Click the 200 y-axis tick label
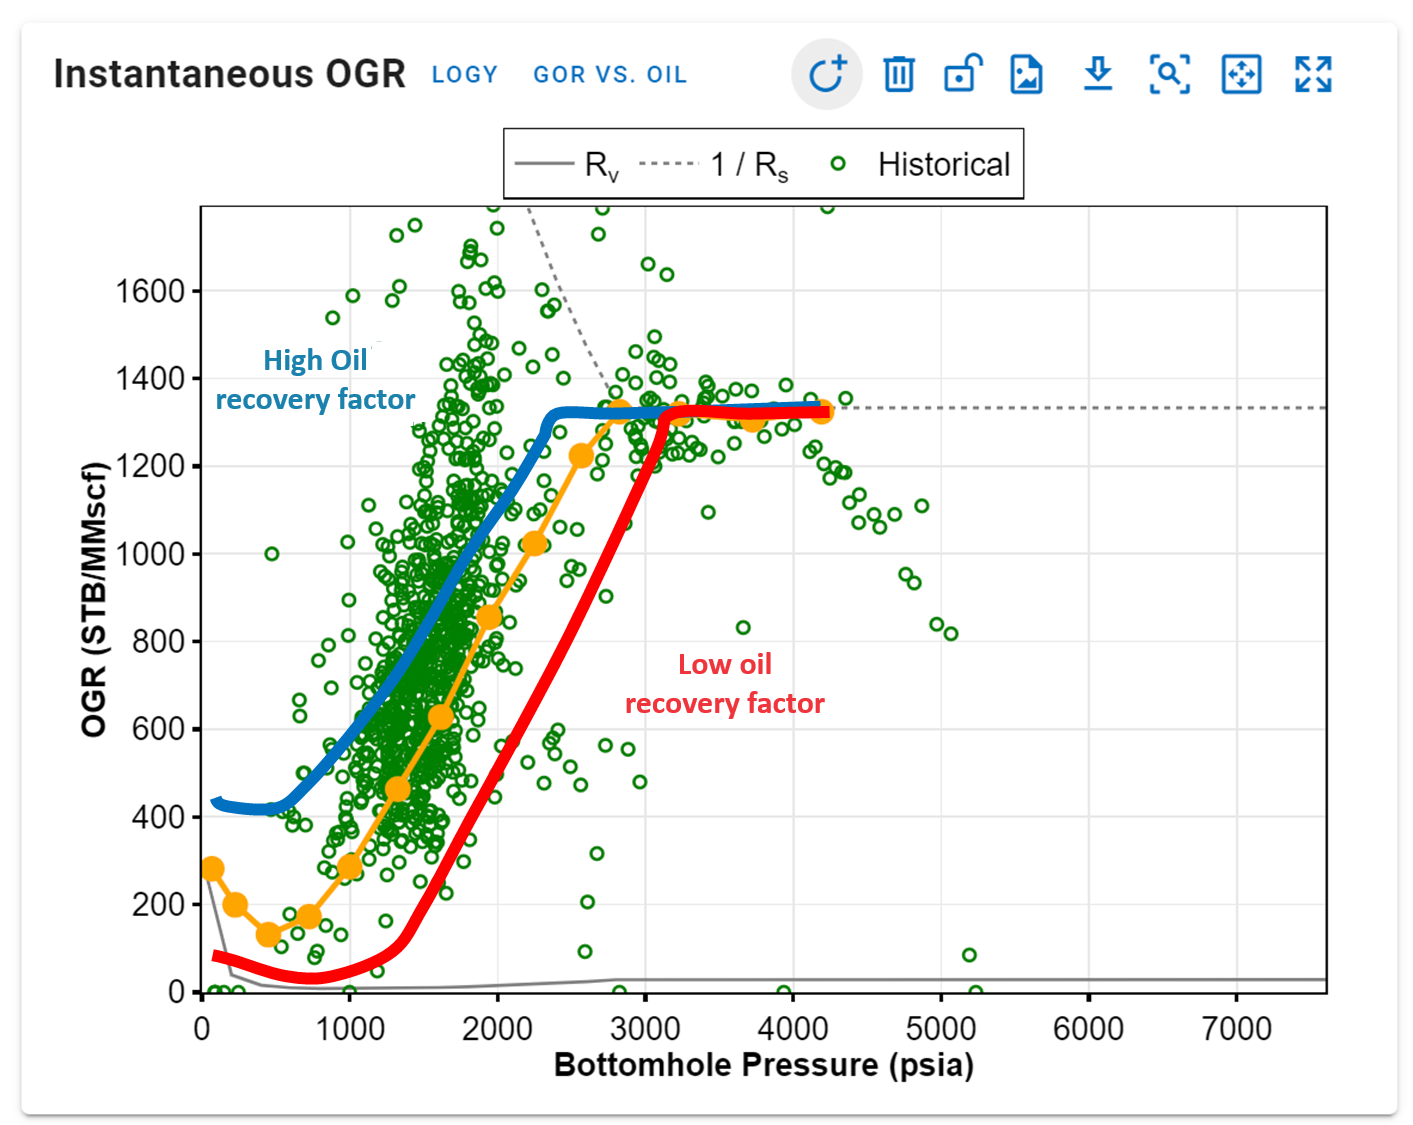 159,904
